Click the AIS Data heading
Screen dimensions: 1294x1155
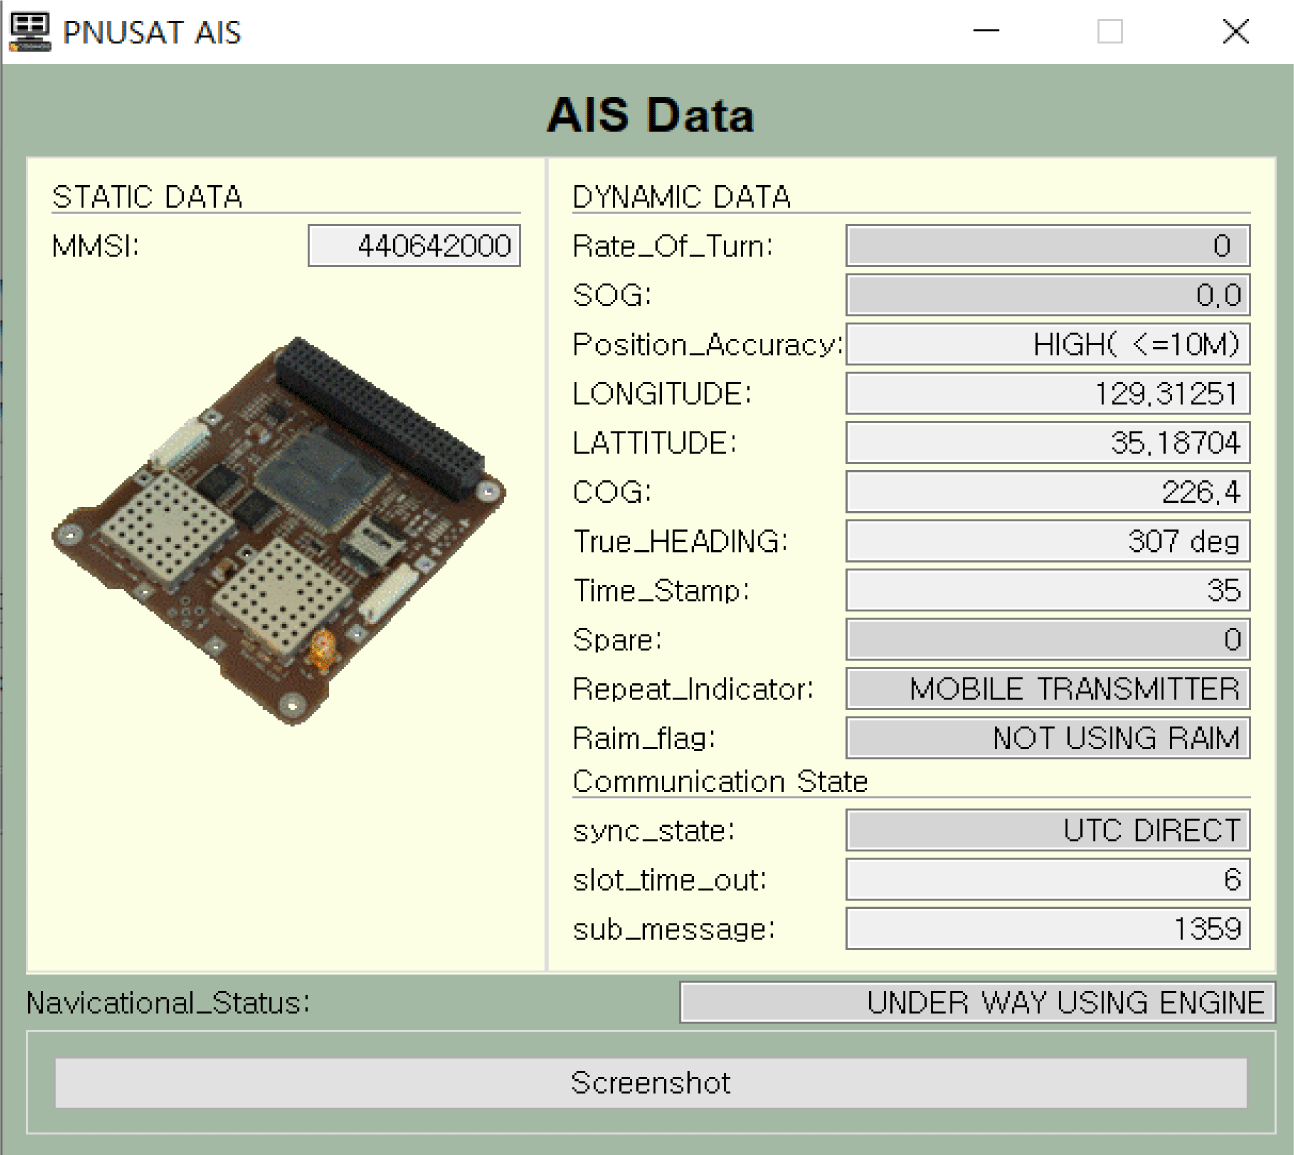pos(650,115)
